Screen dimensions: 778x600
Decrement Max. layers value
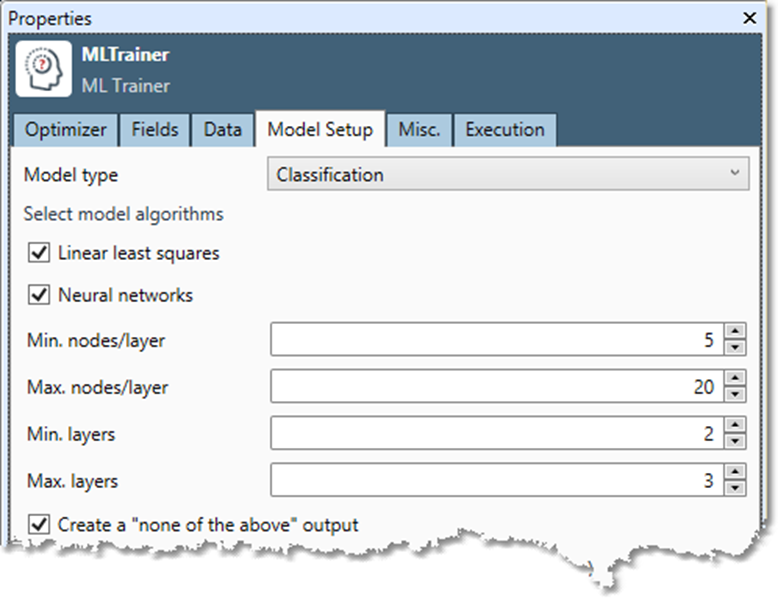pyautogui.click(x=735, y=488)
